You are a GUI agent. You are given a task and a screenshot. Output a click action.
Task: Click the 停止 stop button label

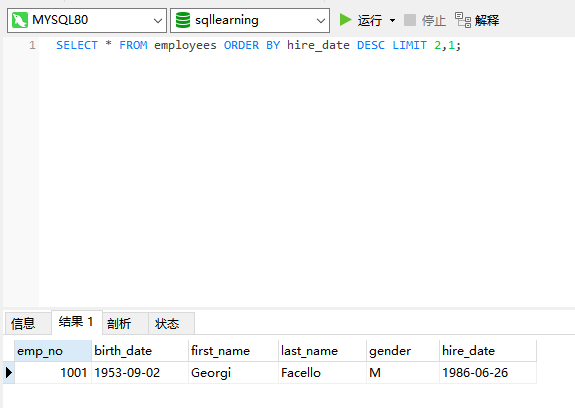point(434,20)
